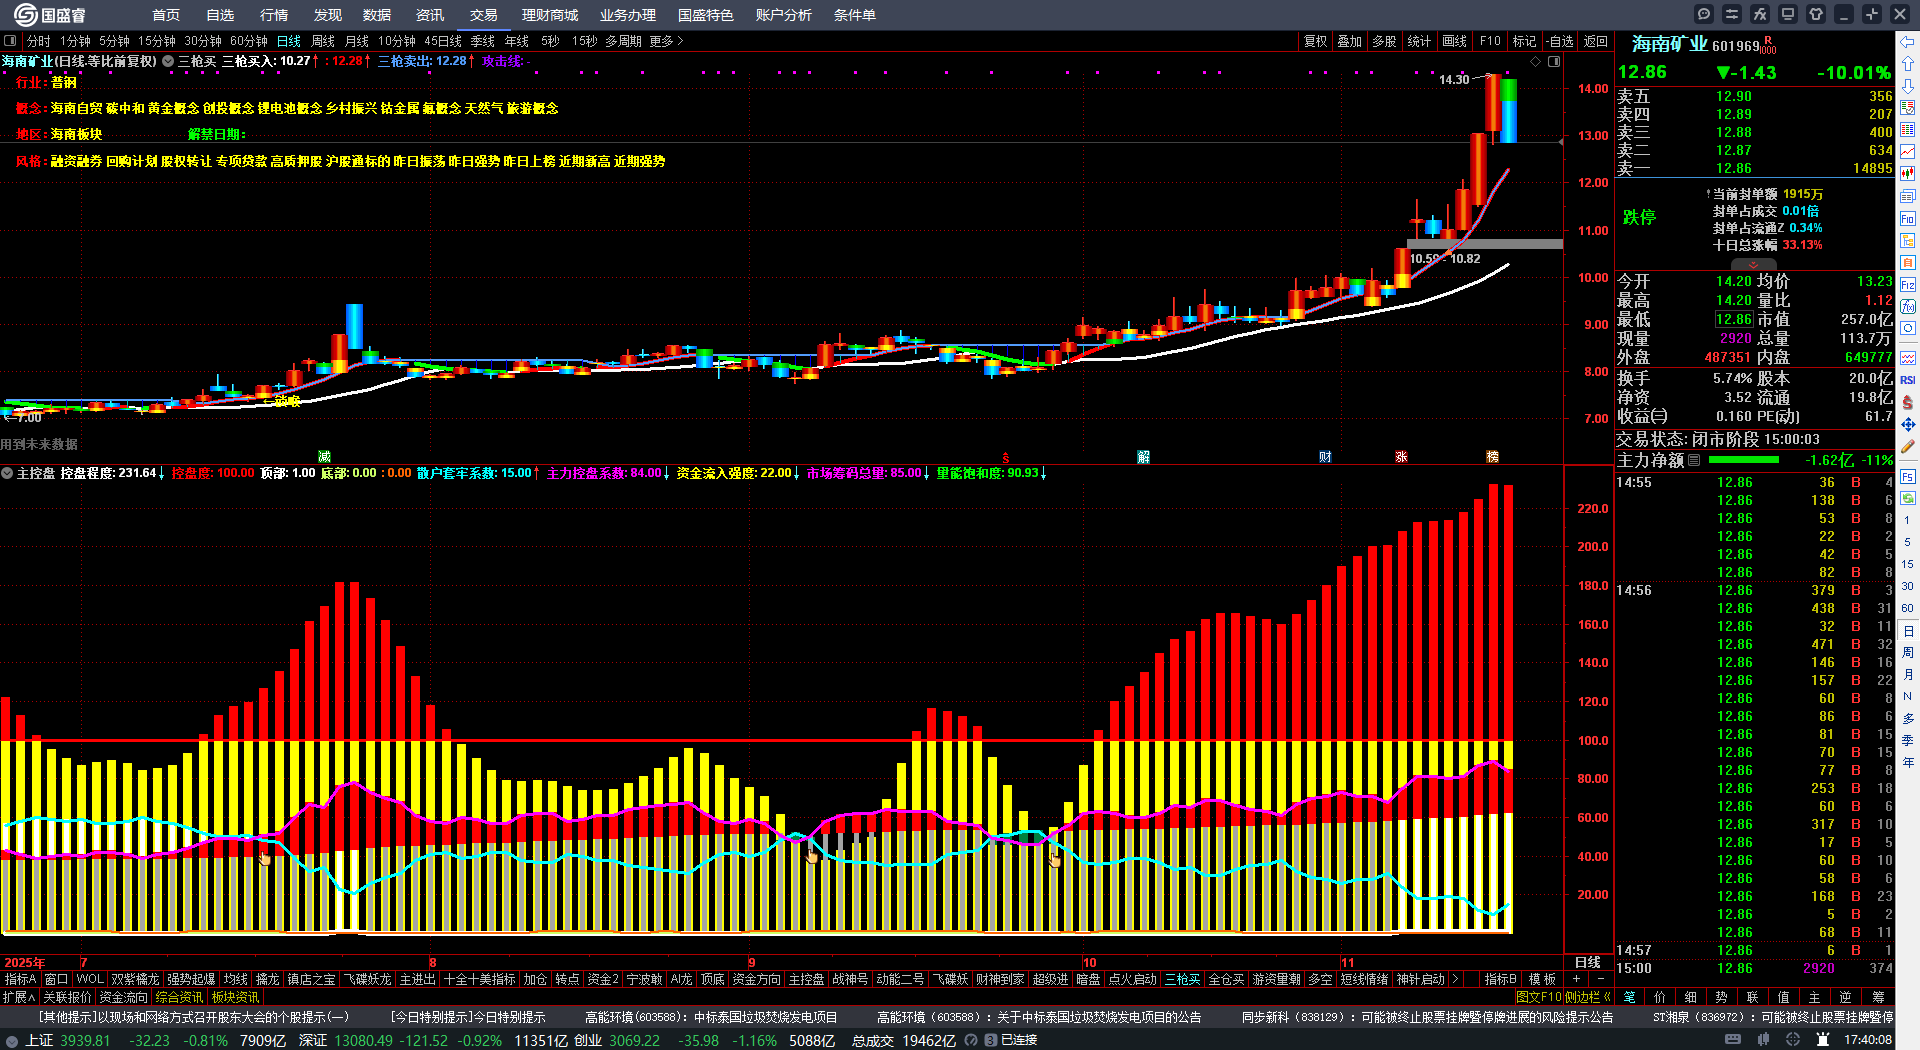Click the sidebar toggle icon left of 分时
Image resolution: width=1920 pixels, height=1050 pixels.
pos(10,41)
